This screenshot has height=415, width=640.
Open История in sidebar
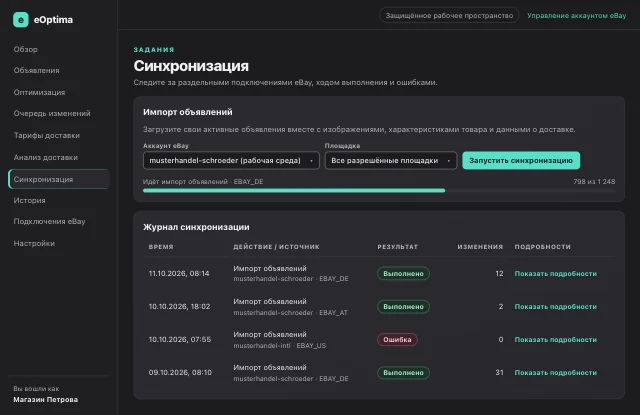coord(29,200)
